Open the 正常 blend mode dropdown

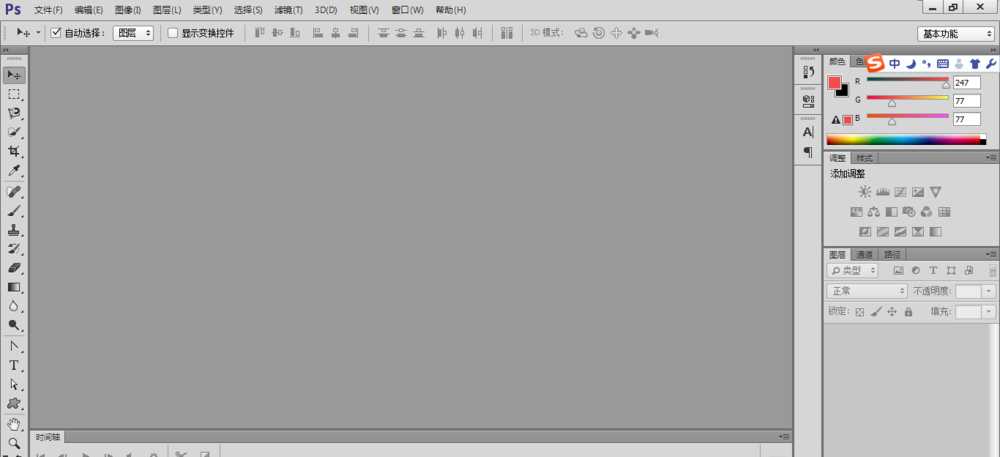tap(867, 291)
